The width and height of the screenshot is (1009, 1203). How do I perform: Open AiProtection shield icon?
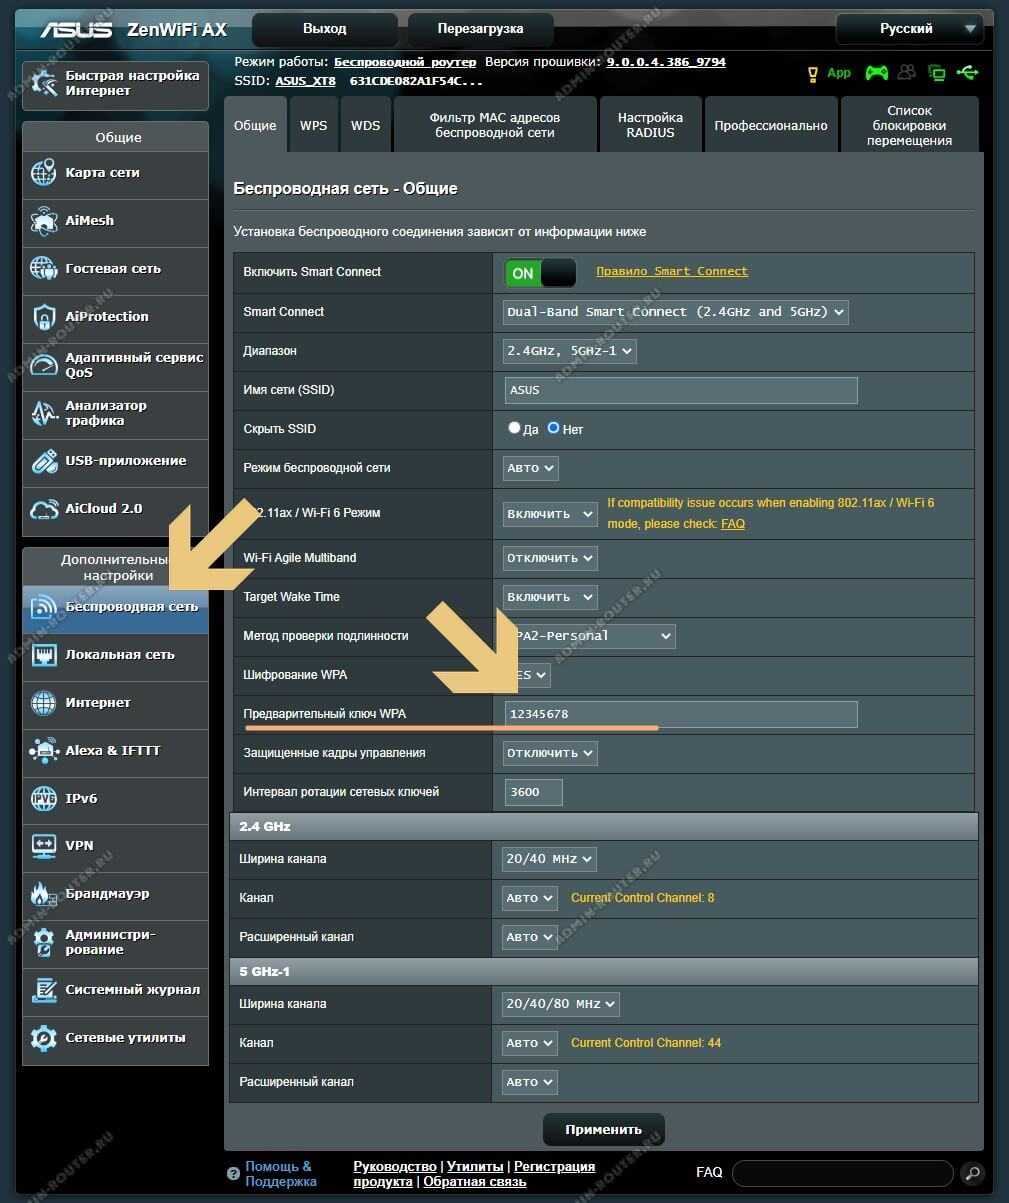click(x=44, y=317)
